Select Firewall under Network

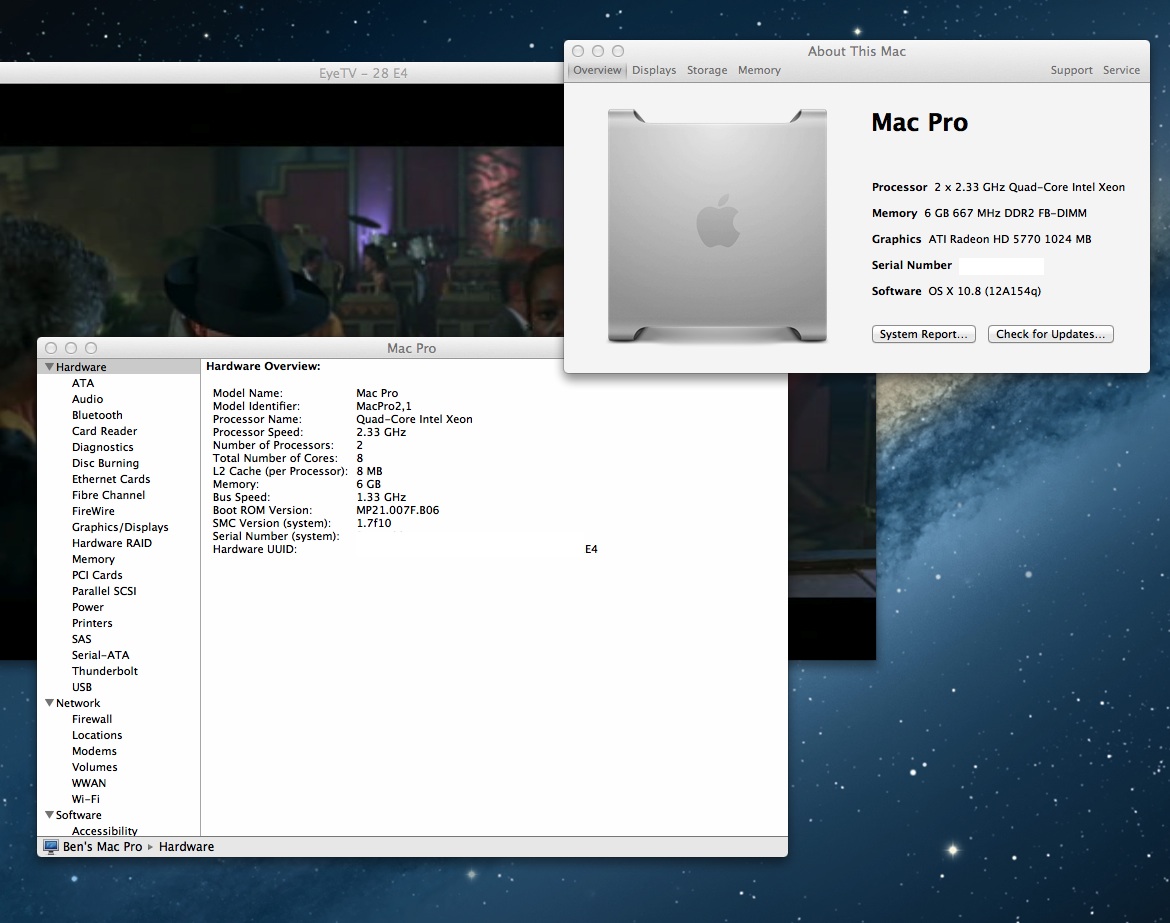(x=92, y=719)
